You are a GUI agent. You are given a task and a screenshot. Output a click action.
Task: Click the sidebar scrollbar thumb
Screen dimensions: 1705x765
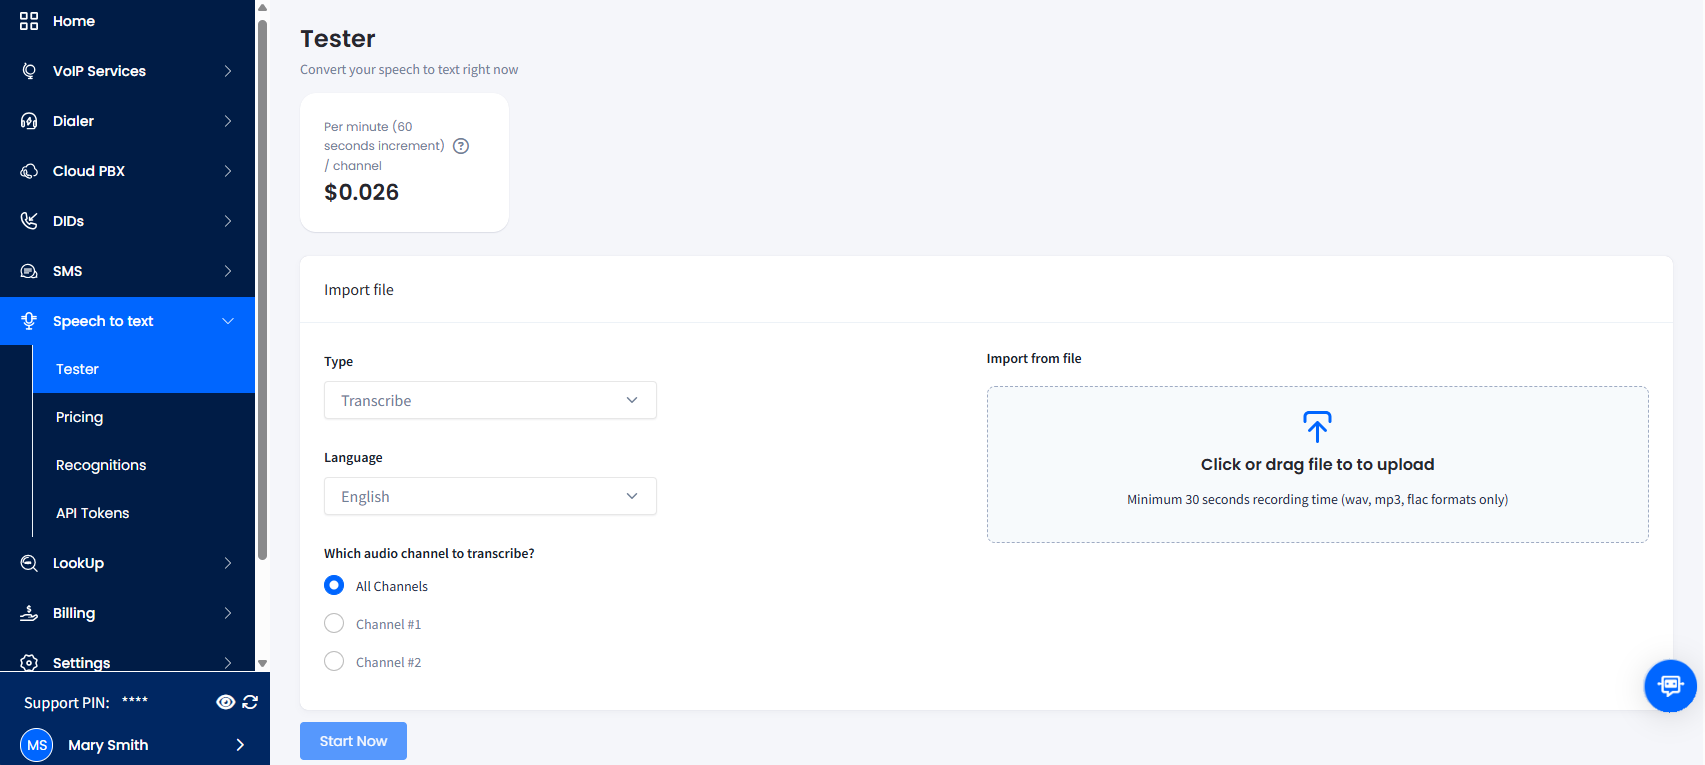coord(262,290)
